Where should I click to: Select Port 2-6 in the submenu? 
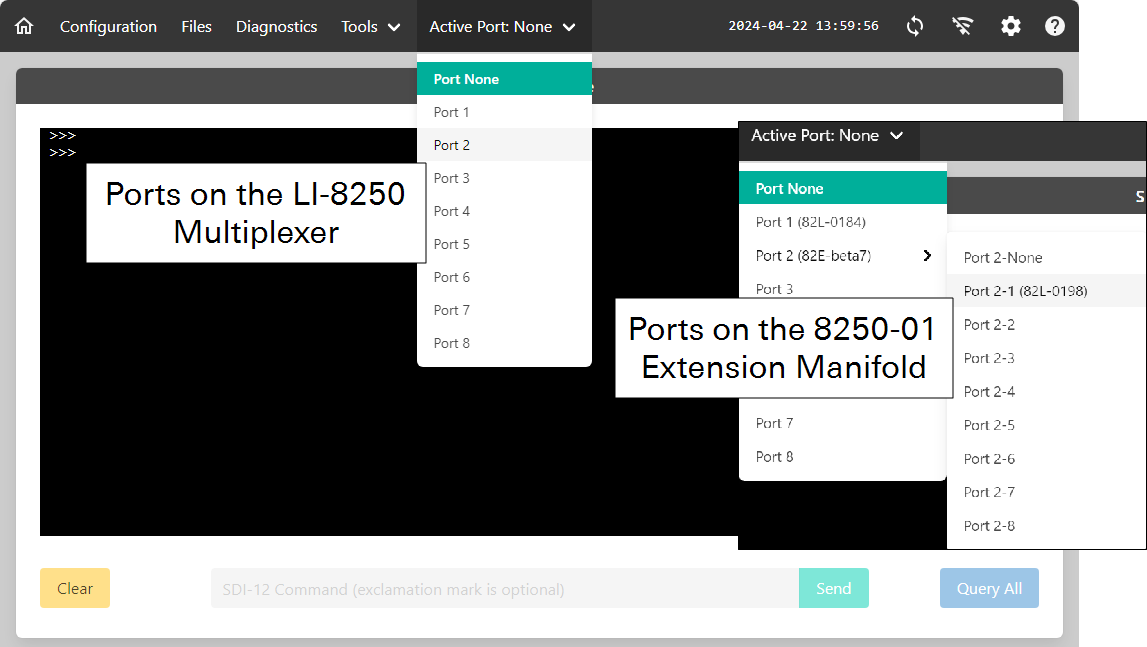coord(1046,459)
